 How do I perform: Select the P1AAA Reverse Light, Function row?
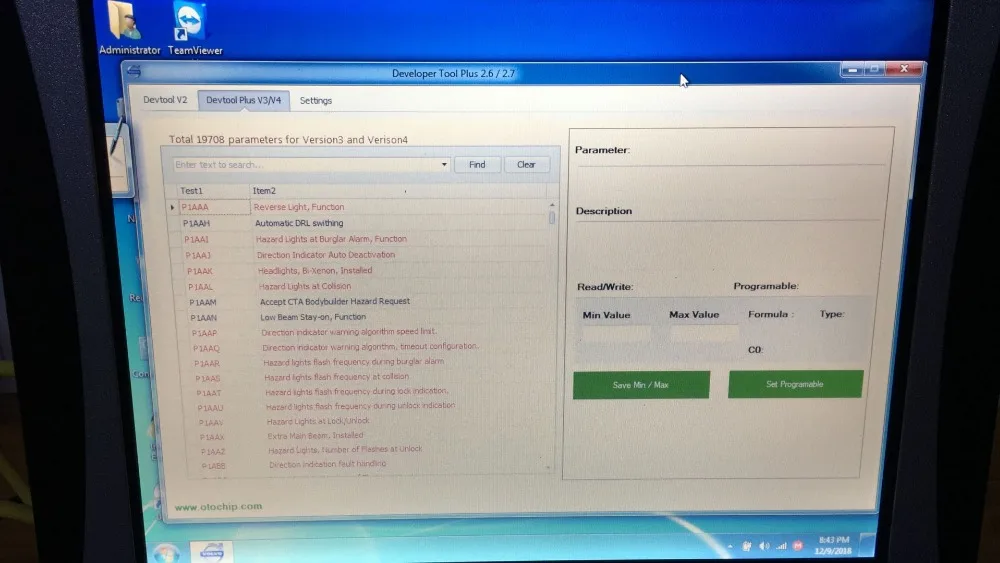pos(362,207)
